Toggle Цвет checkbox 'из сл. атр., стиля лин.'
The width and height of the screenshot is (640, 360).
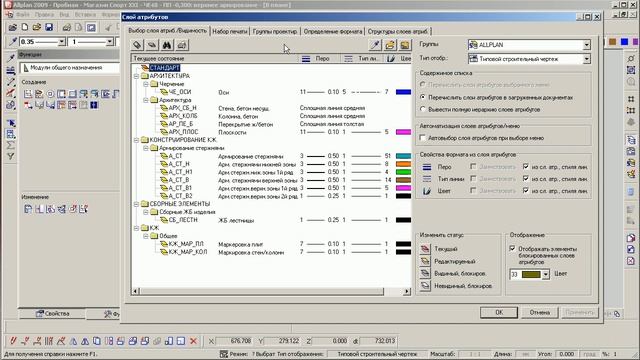[526, 191]
